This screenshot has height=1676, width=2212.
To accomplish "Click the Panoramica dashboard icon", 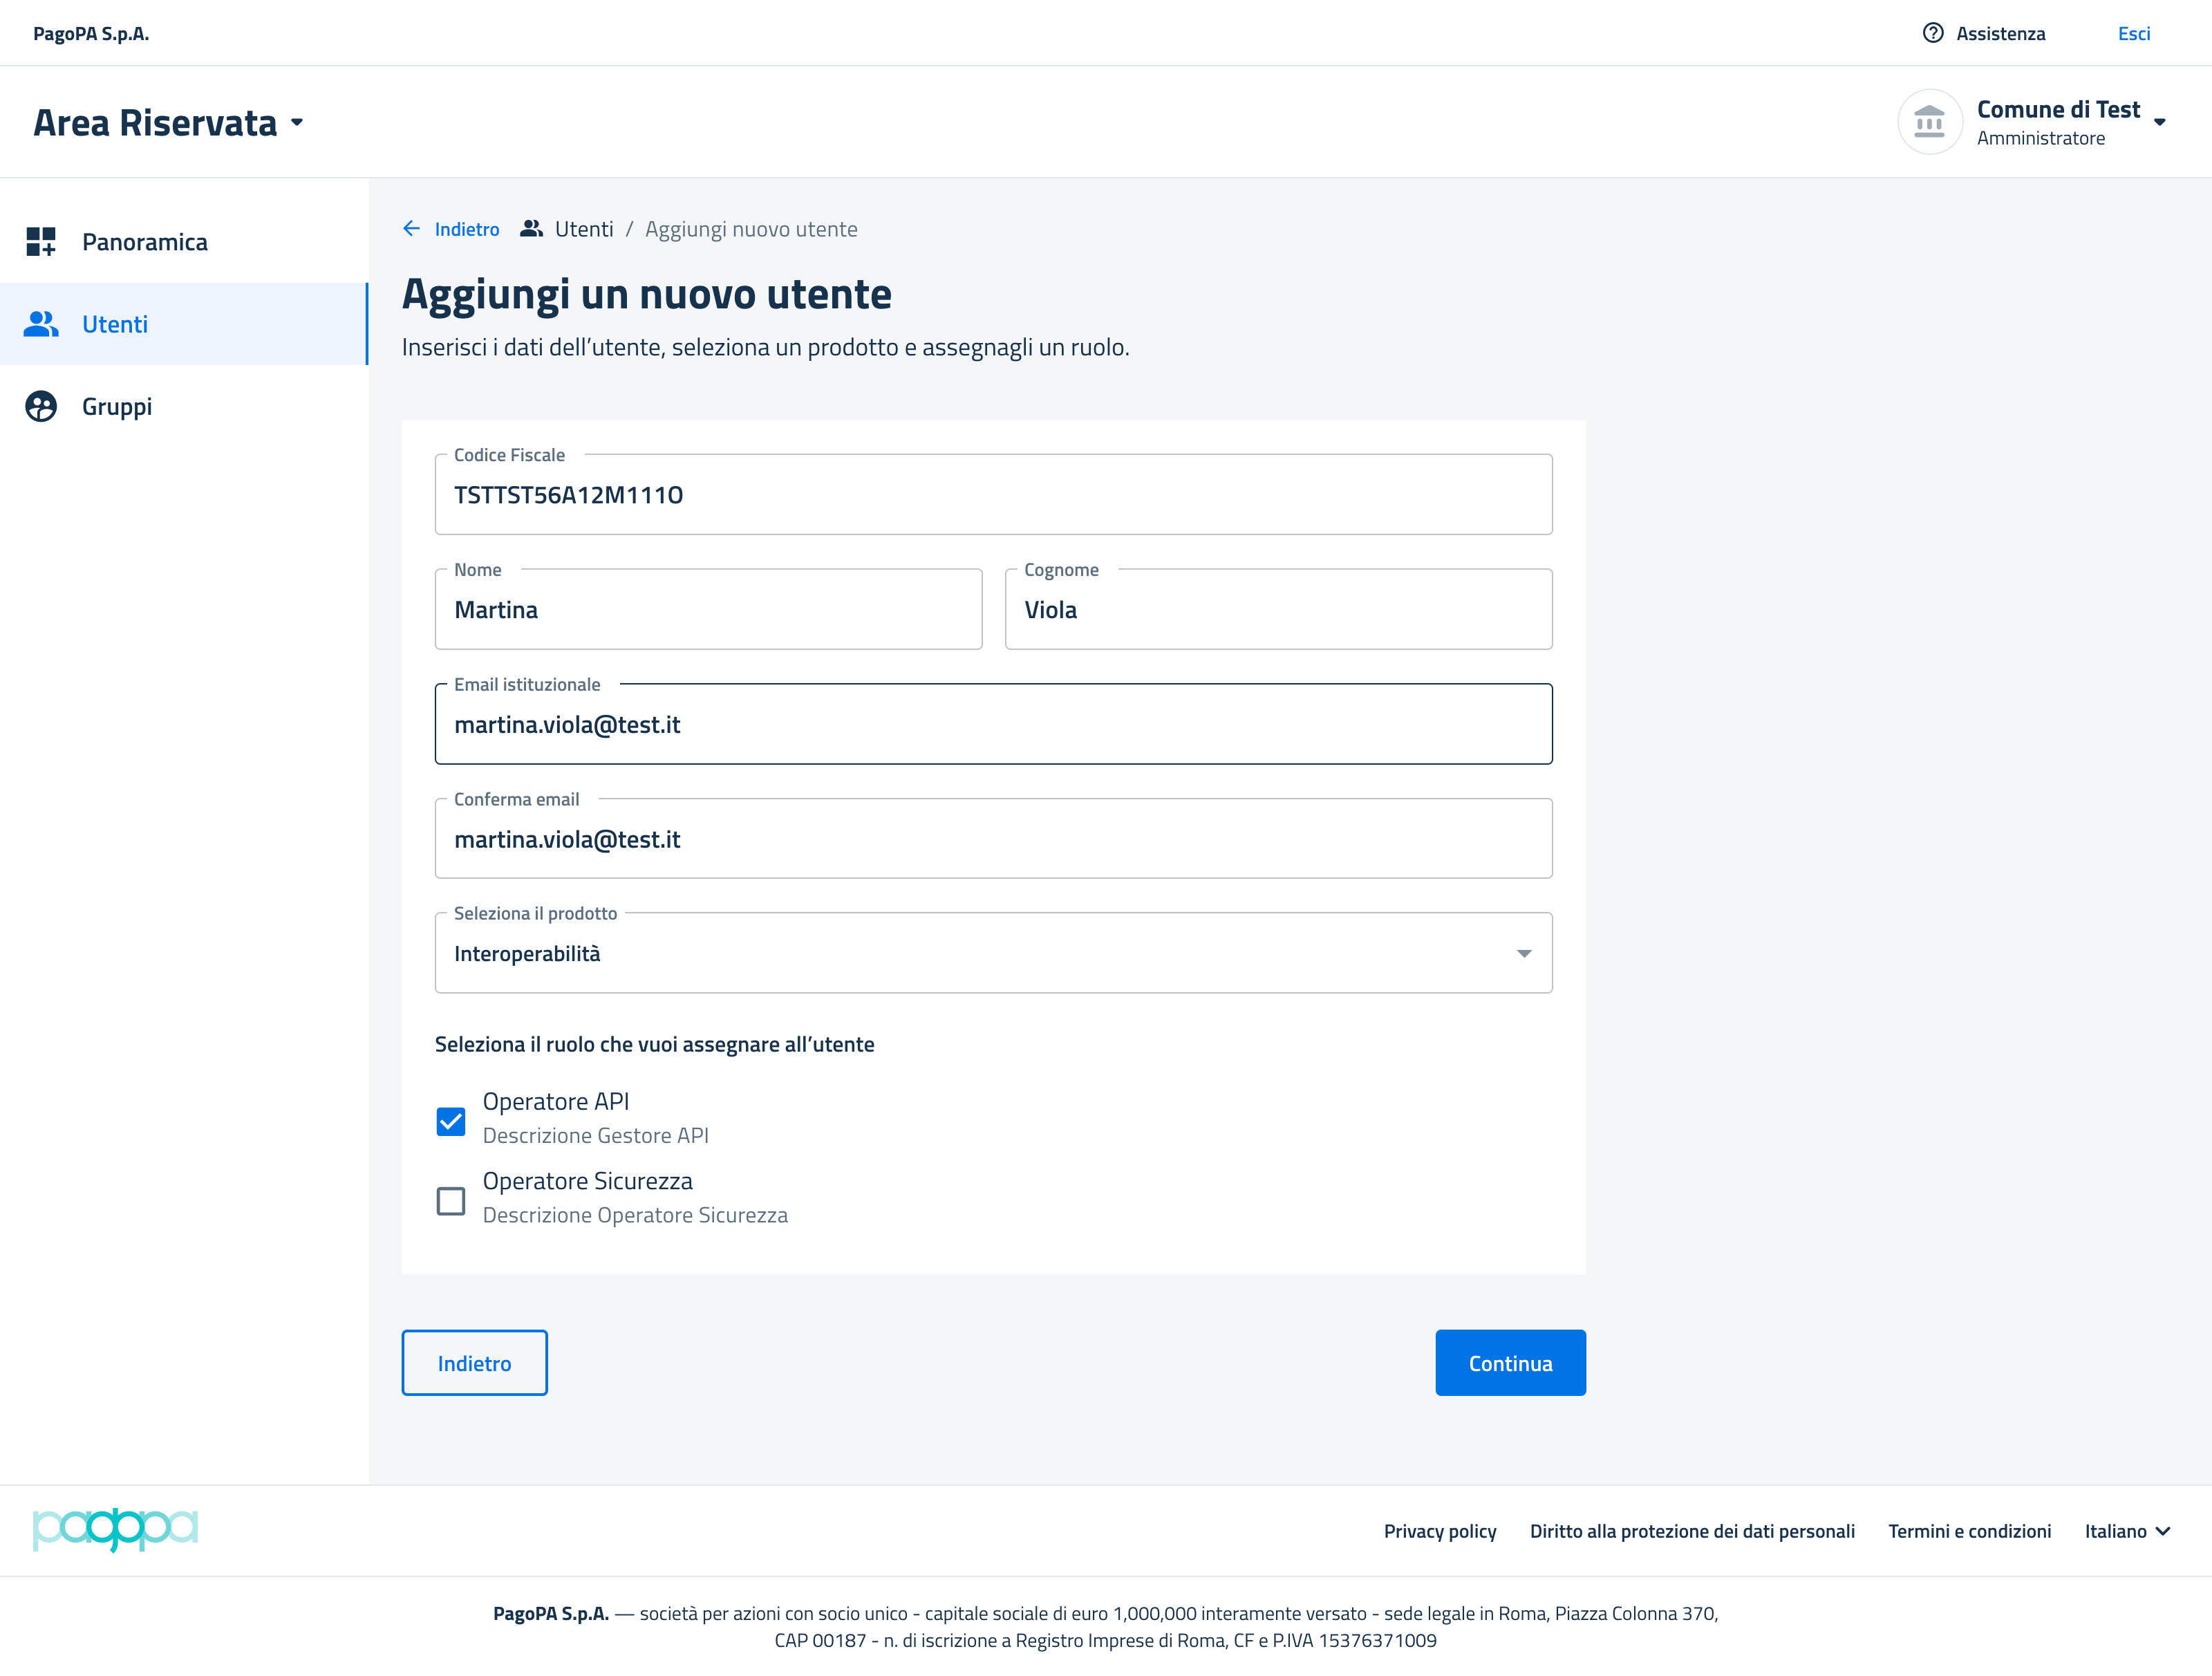I will pos(41,242).
